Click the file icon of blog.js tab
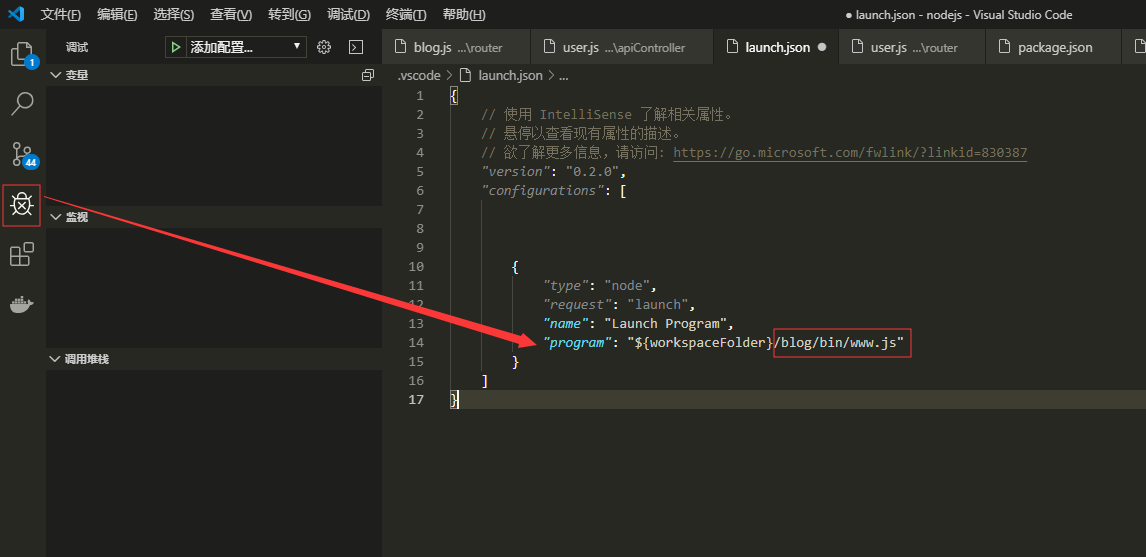This screenshot has width=1146, height=557. point(400,48)
